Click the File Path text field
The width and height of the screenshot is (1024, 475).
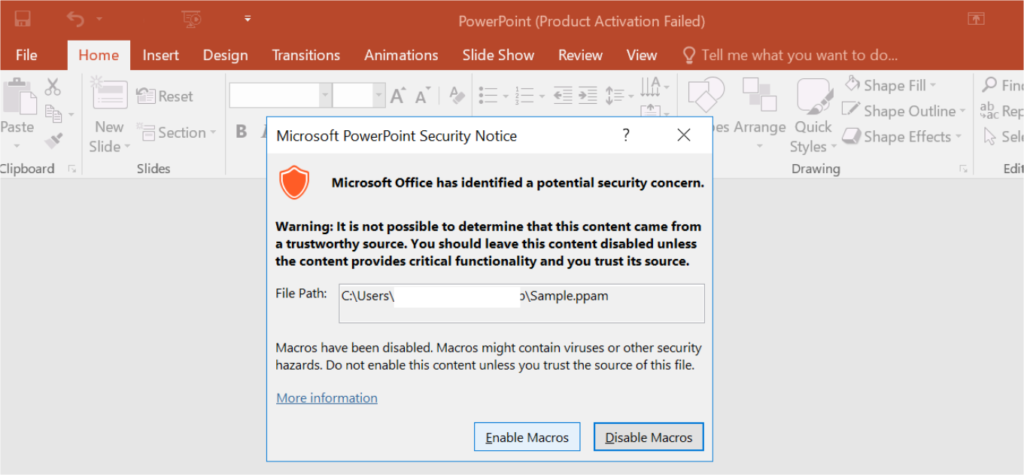[x=521, y=303]
